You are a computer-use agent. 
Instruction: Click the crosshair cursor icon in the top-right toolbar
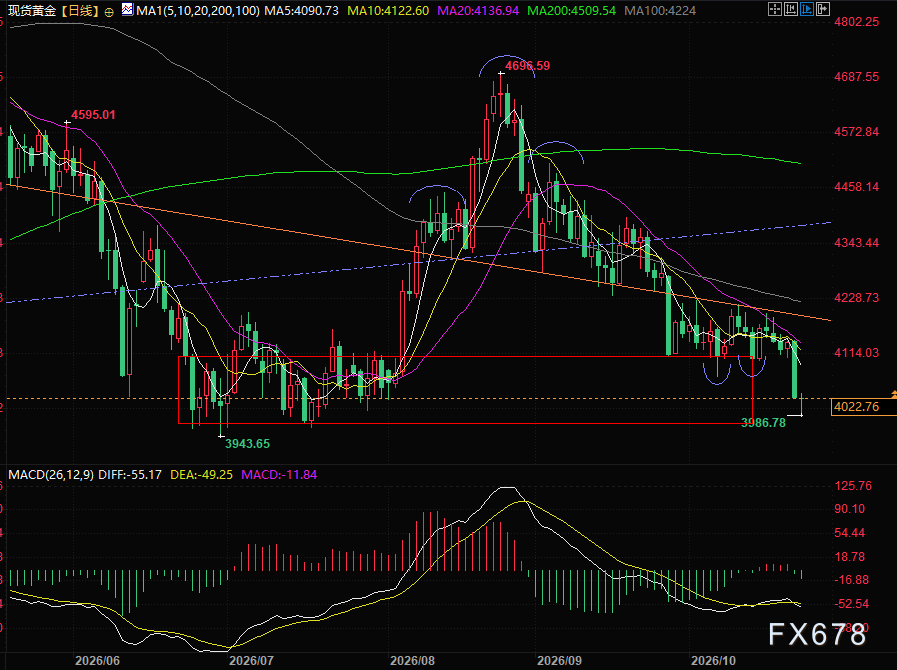pos(775,9)
